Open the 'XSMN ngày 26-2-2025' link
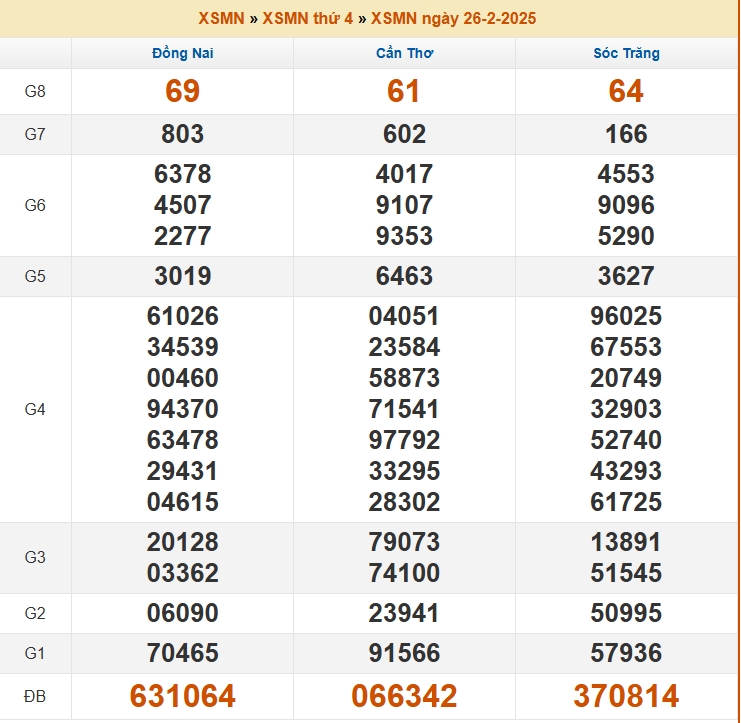The height and width of the screenshot is (723, 741). [454, 18]
